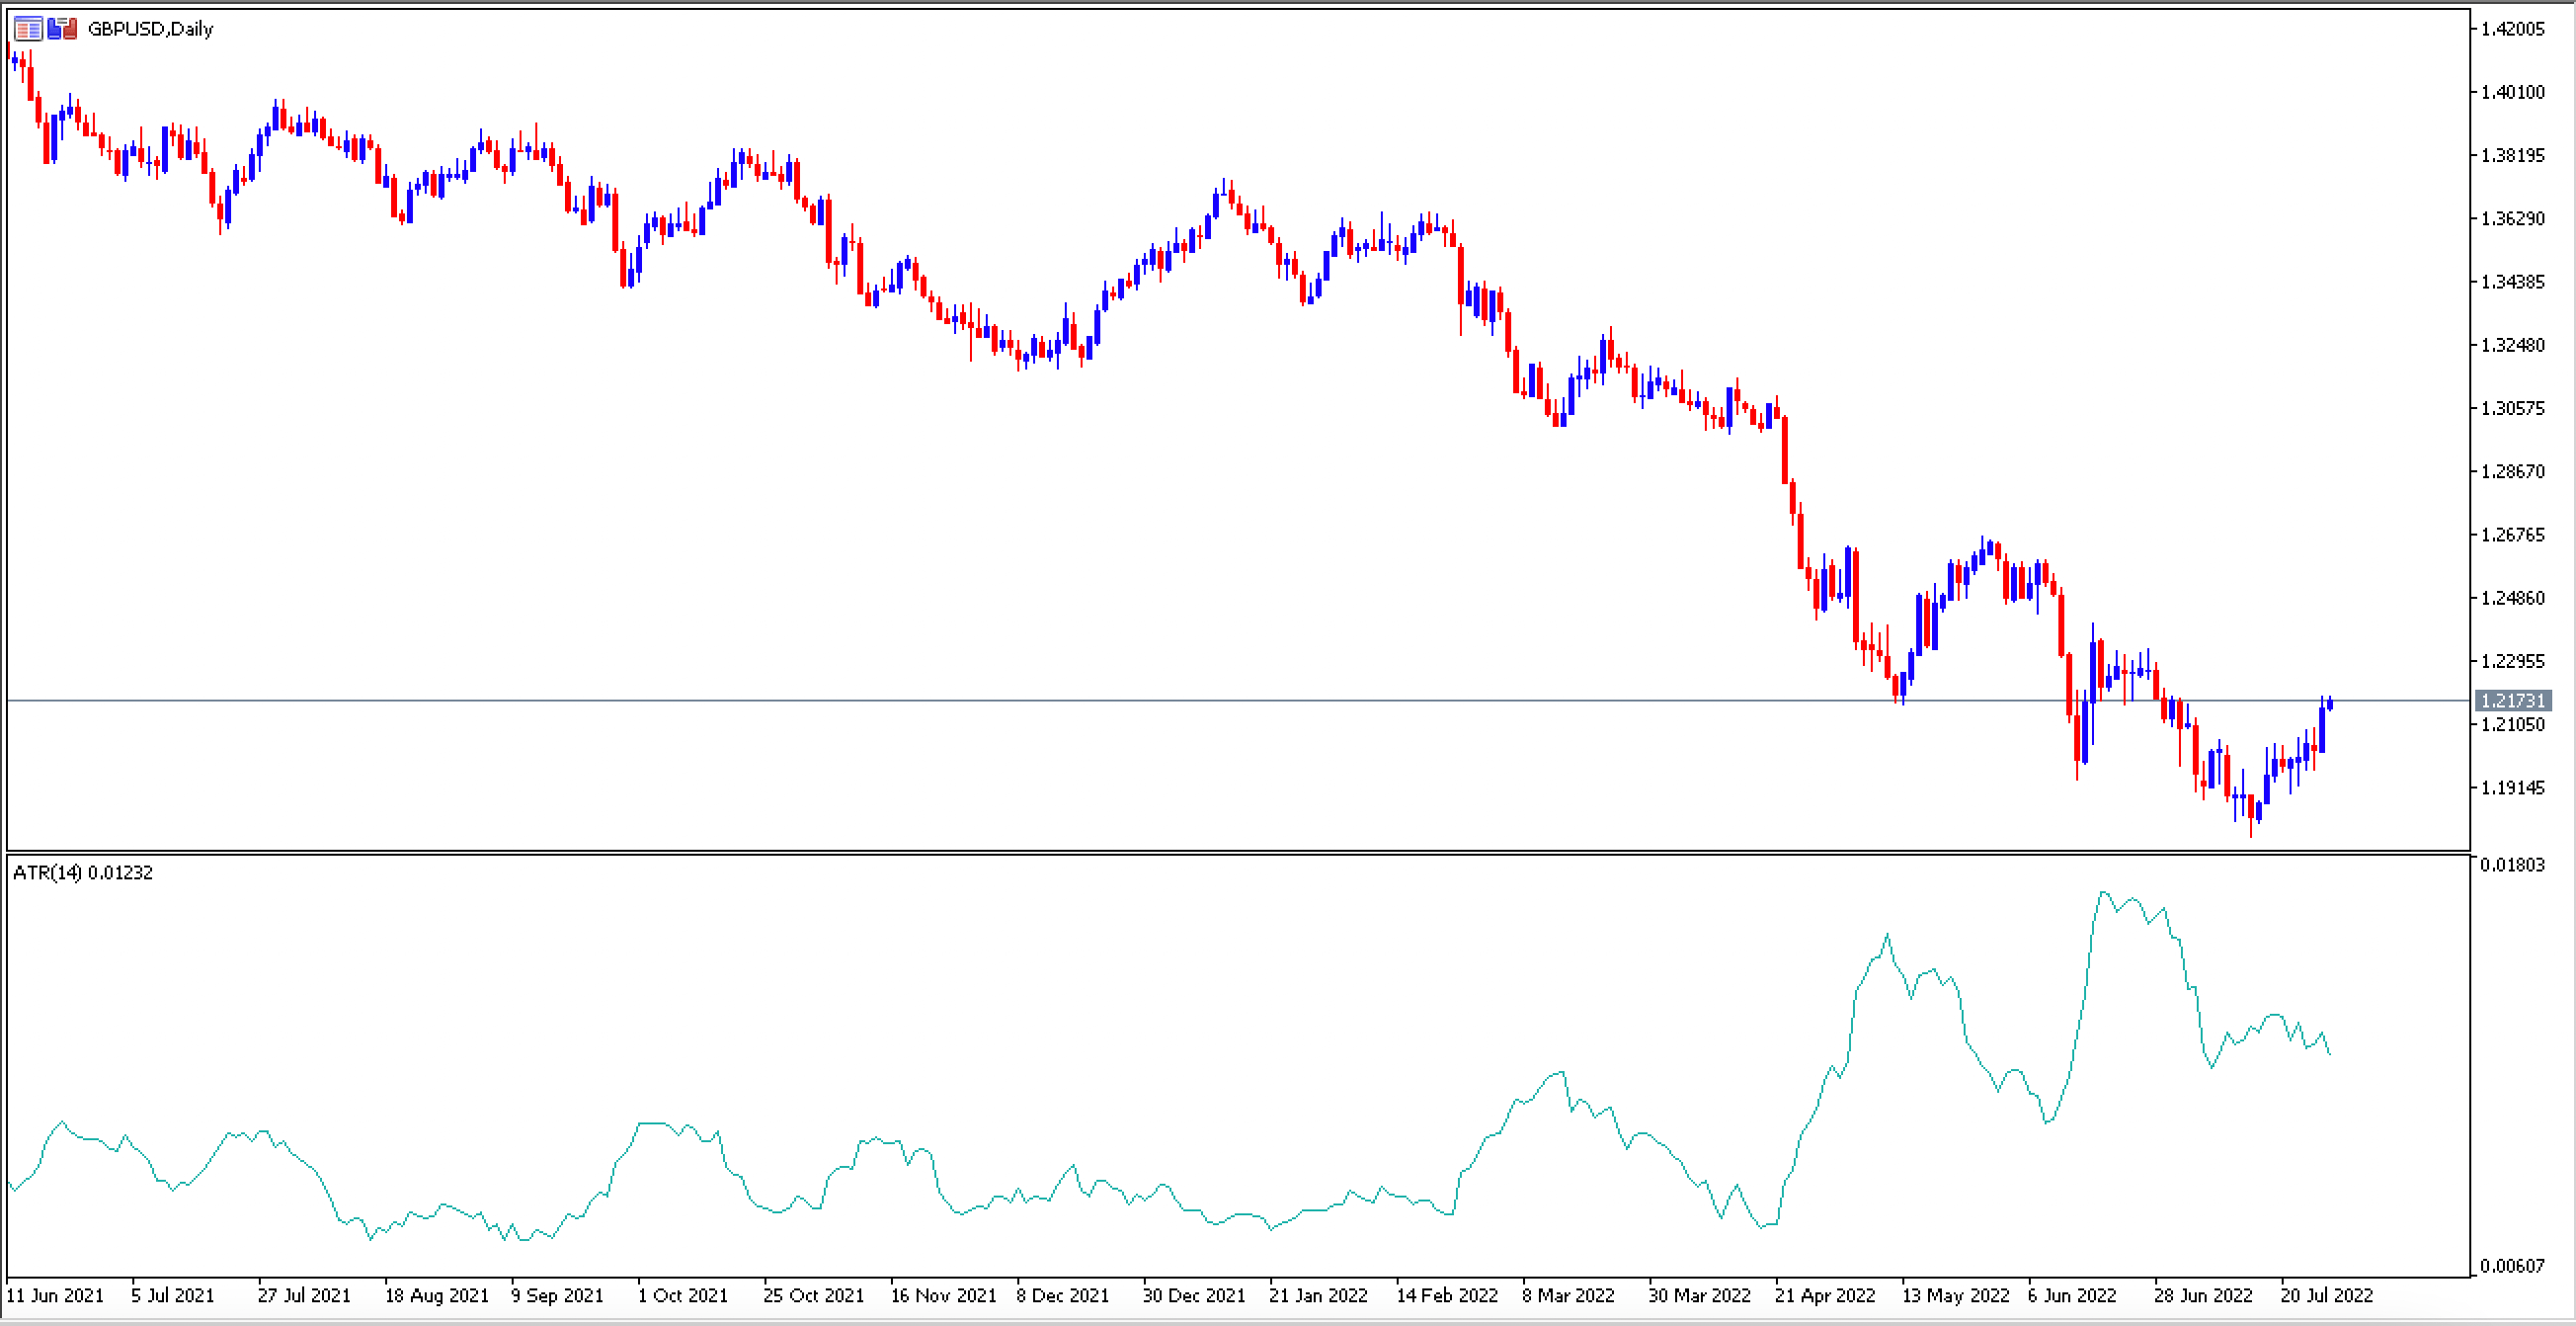Click the 14 Feb 2022 date label

(x=1447, y=1295)
